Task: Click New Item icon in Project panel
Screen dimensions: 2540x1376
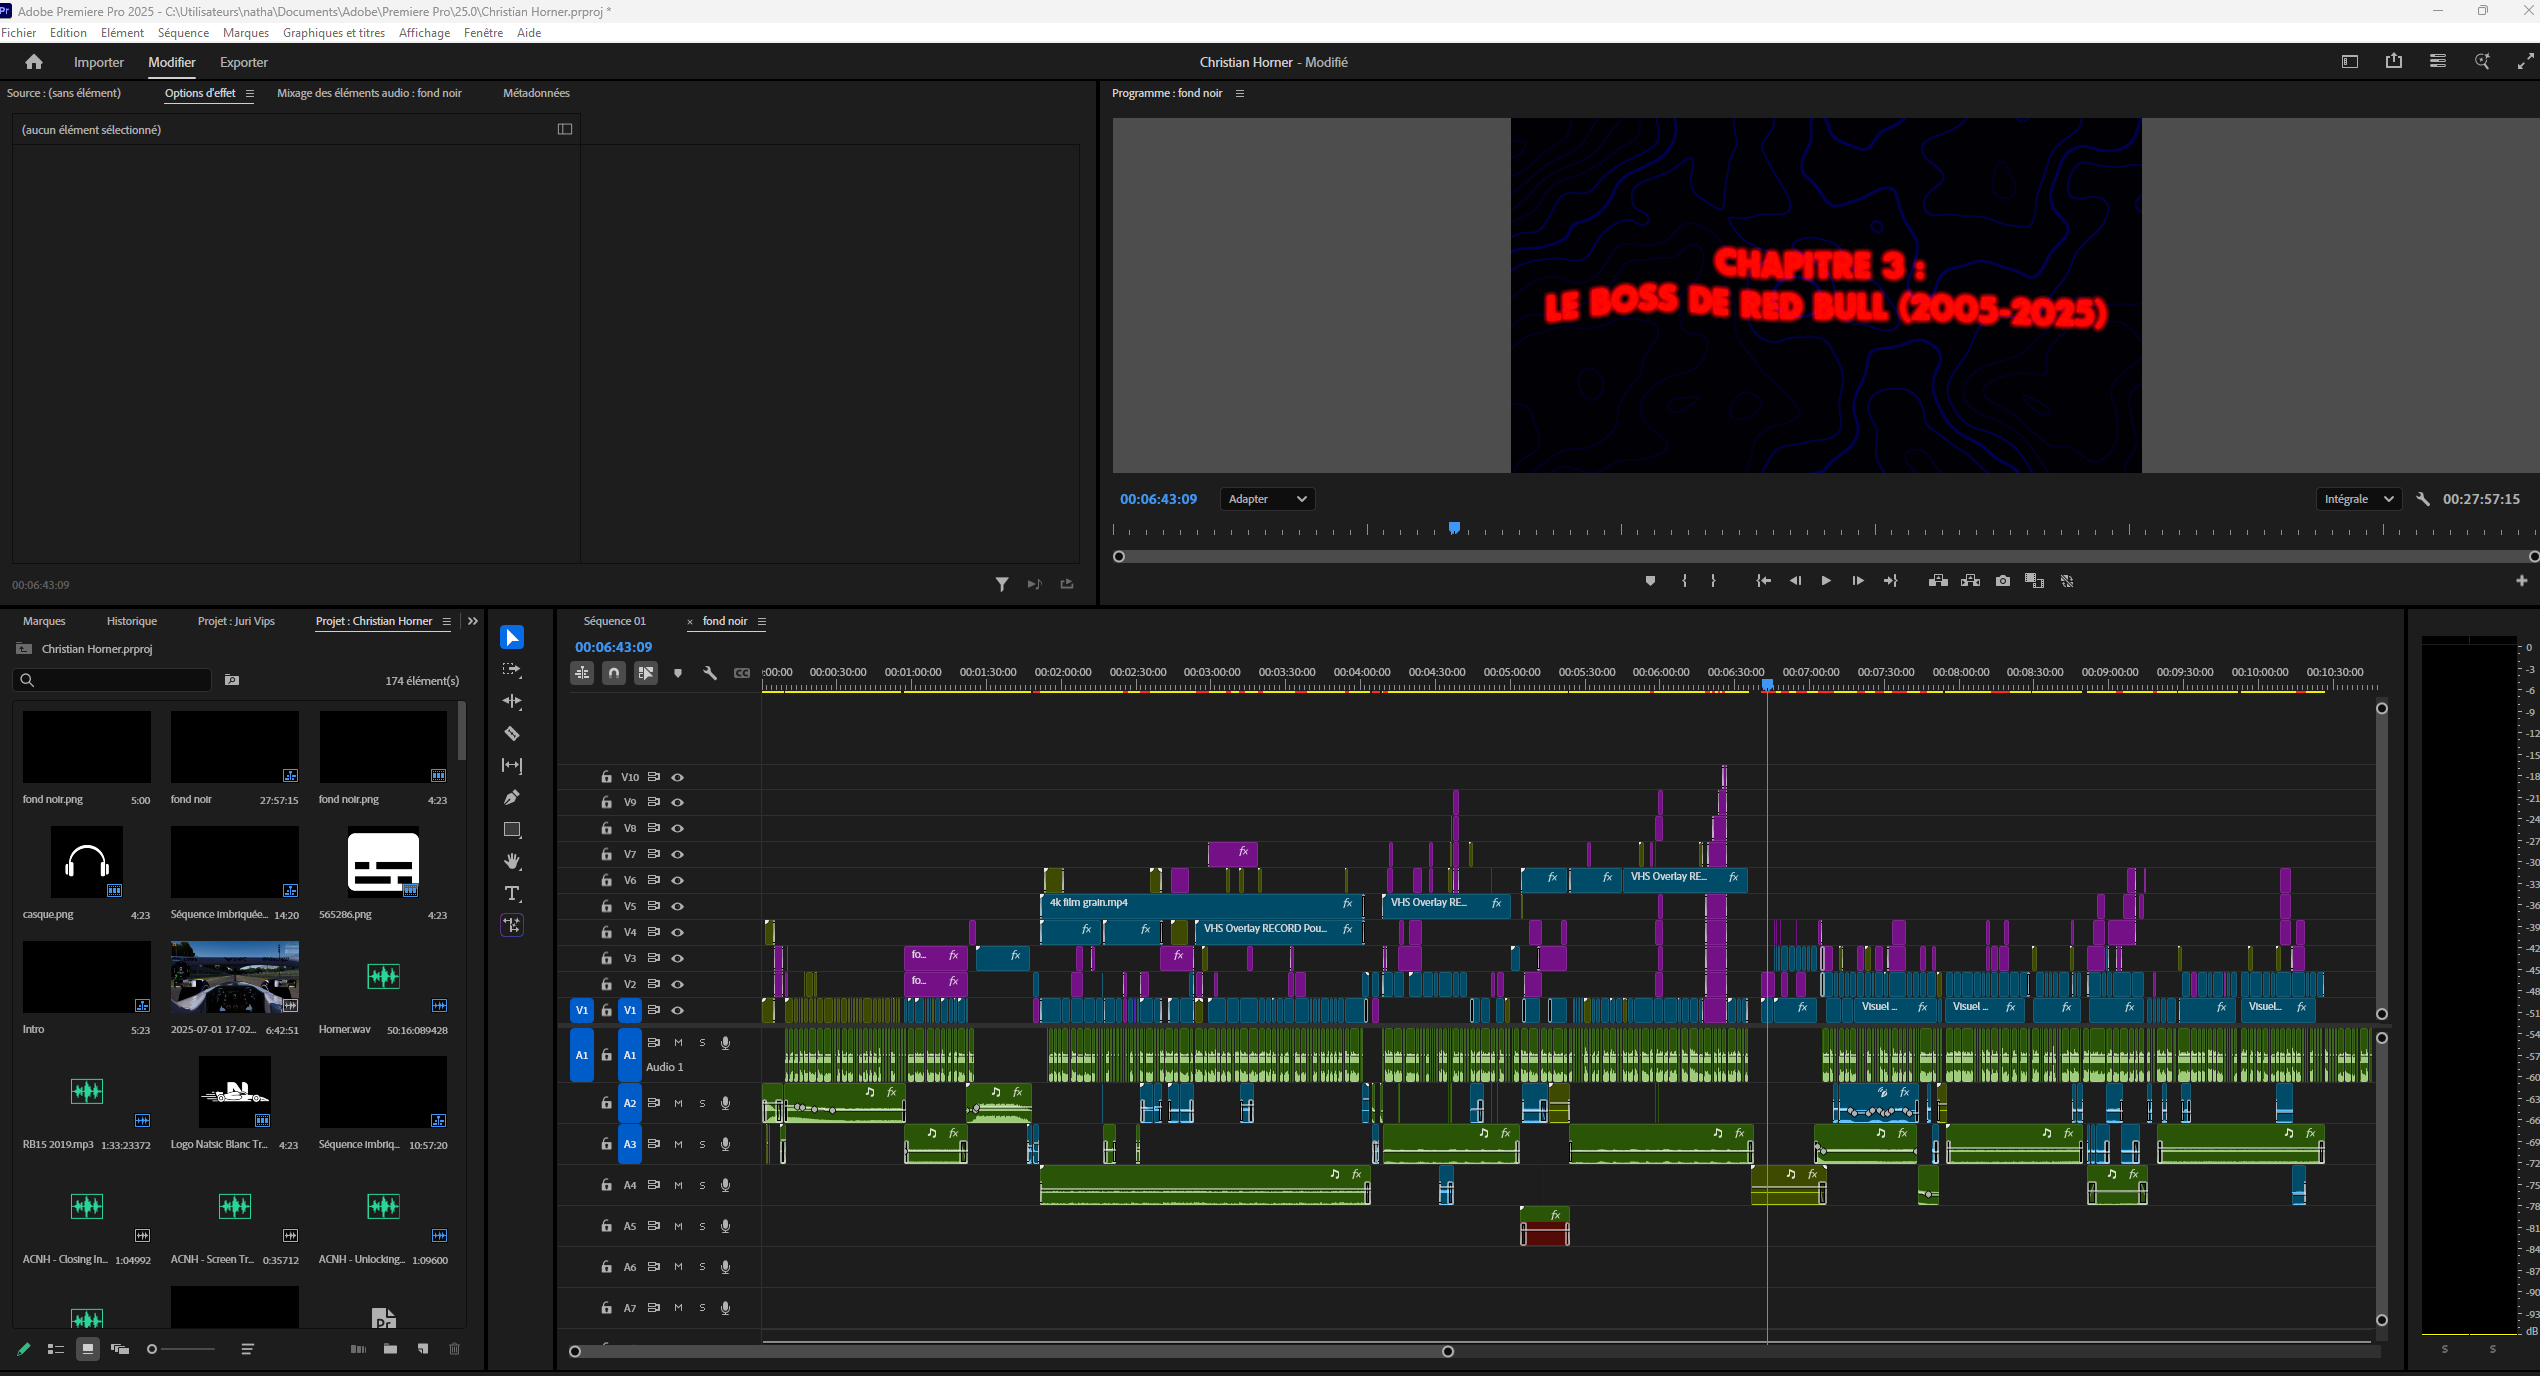Action: point(423,1349)
